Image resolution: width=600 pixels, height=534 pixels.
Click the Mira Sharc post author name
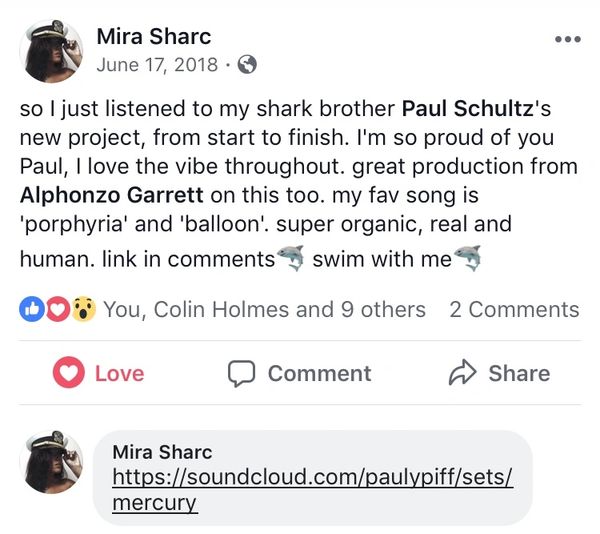(x=153, y=37)
